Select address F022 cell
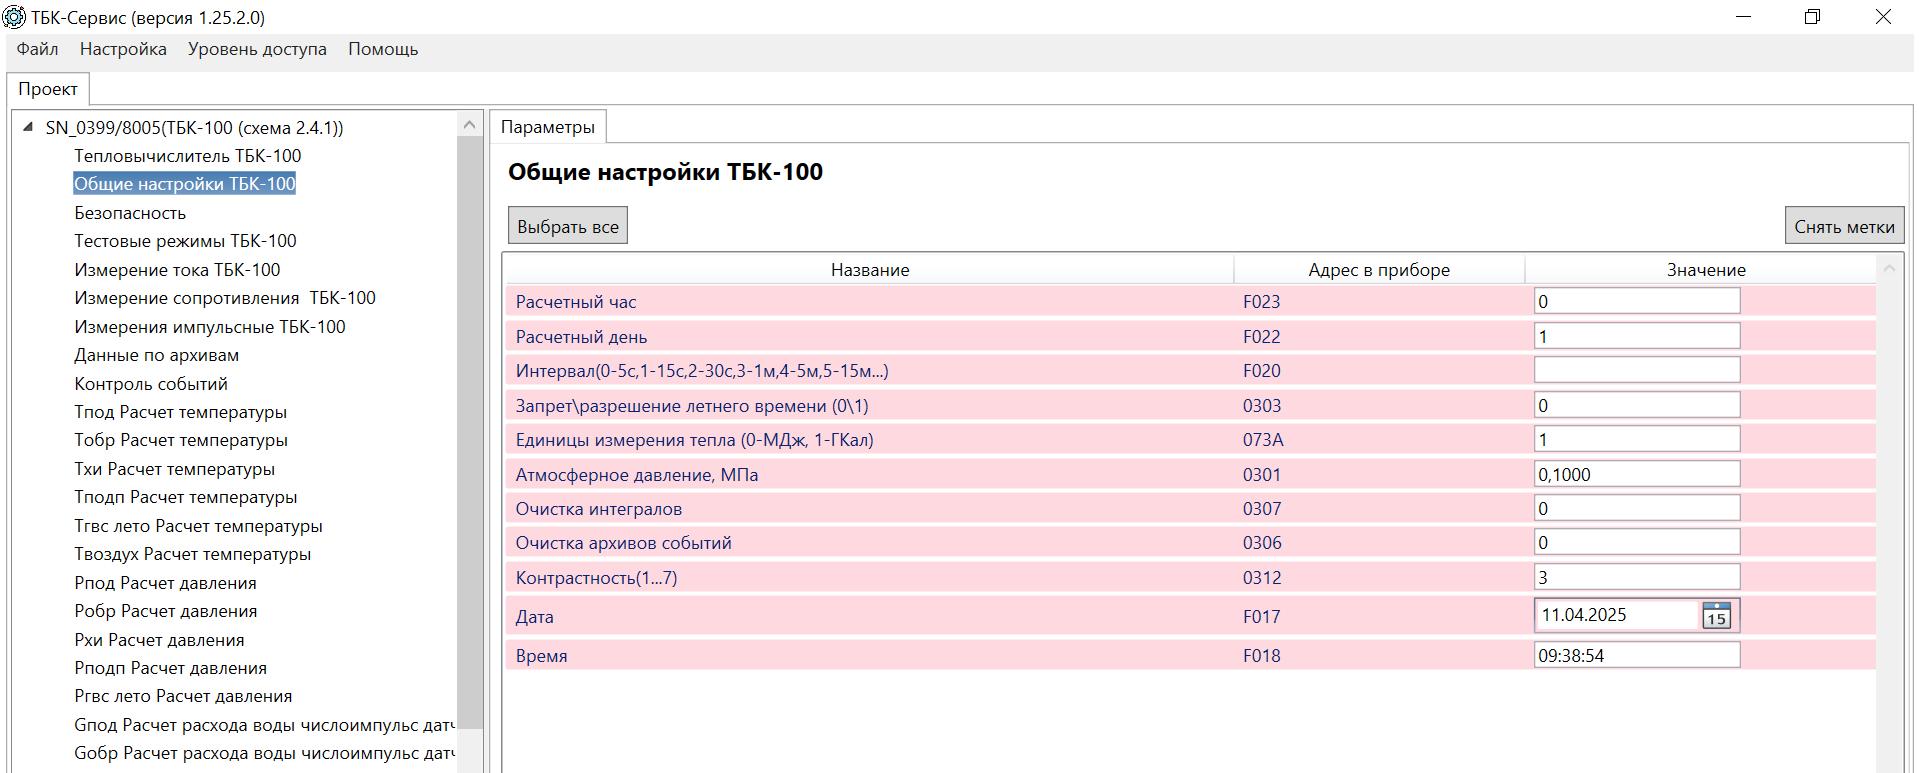1919x773 pixels. [x=1261, y=337]
